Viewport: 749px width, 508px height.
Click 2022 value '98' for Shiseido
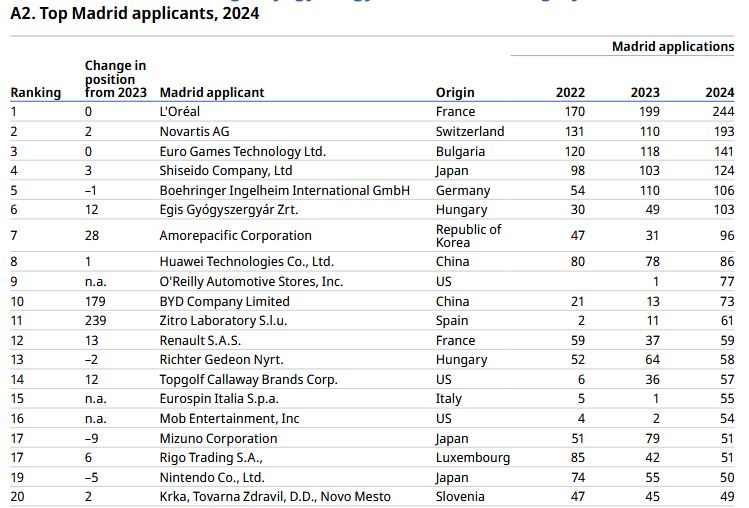pos(578,171)
